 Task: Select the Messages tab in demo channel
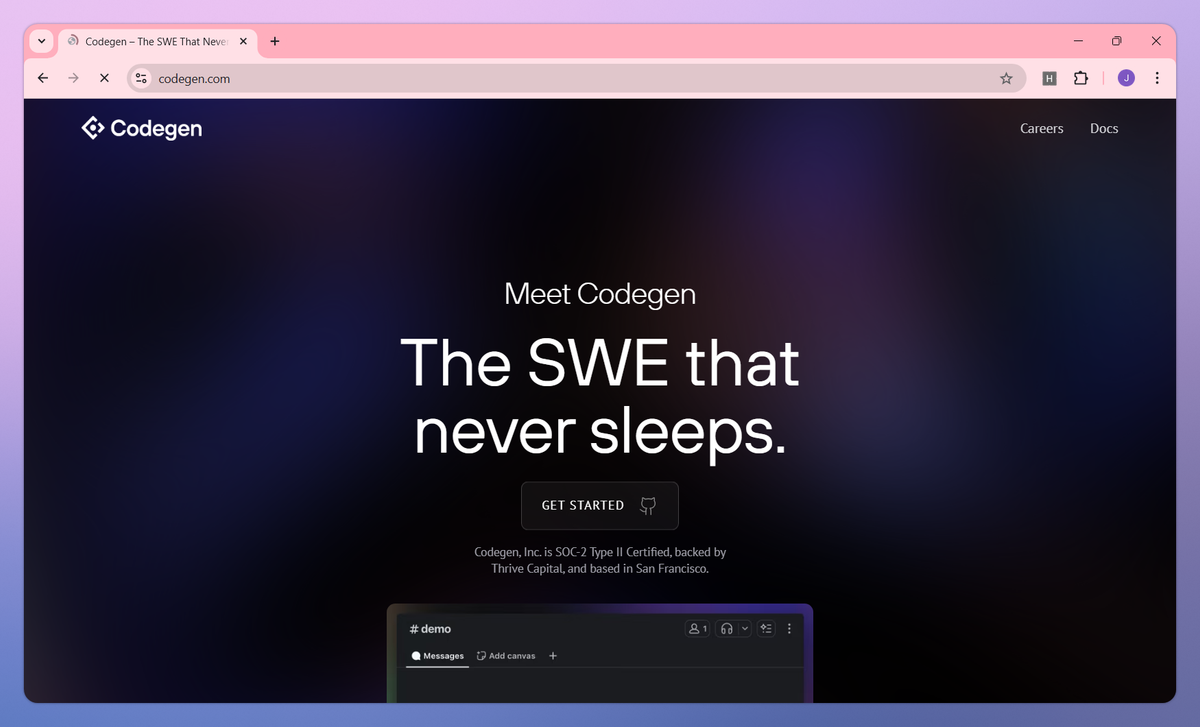[x=438, y=656]
